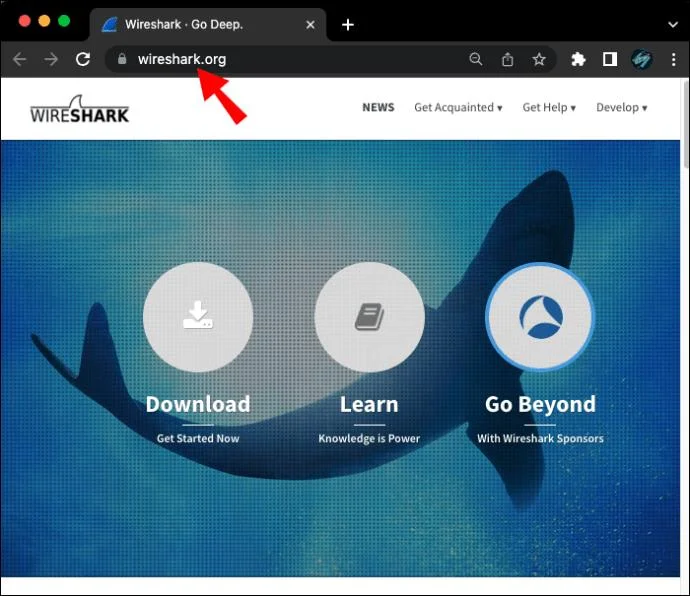Viewport: 690px width, 596px height.
Task: Open the Chrome profile avatar
Action: coord(642,59)
